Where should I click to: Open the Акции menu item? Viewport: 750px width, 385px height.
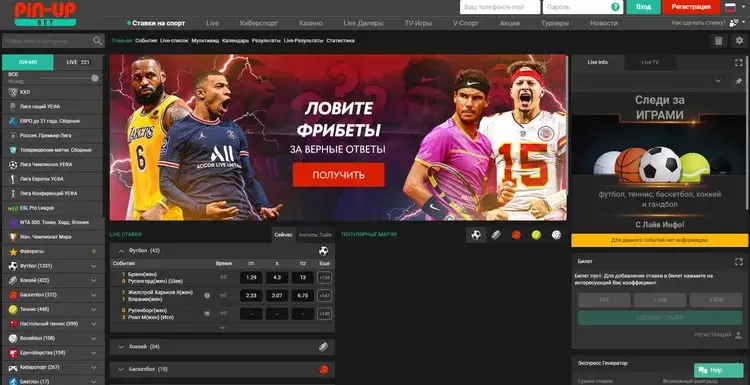click(x=510, y=23)
